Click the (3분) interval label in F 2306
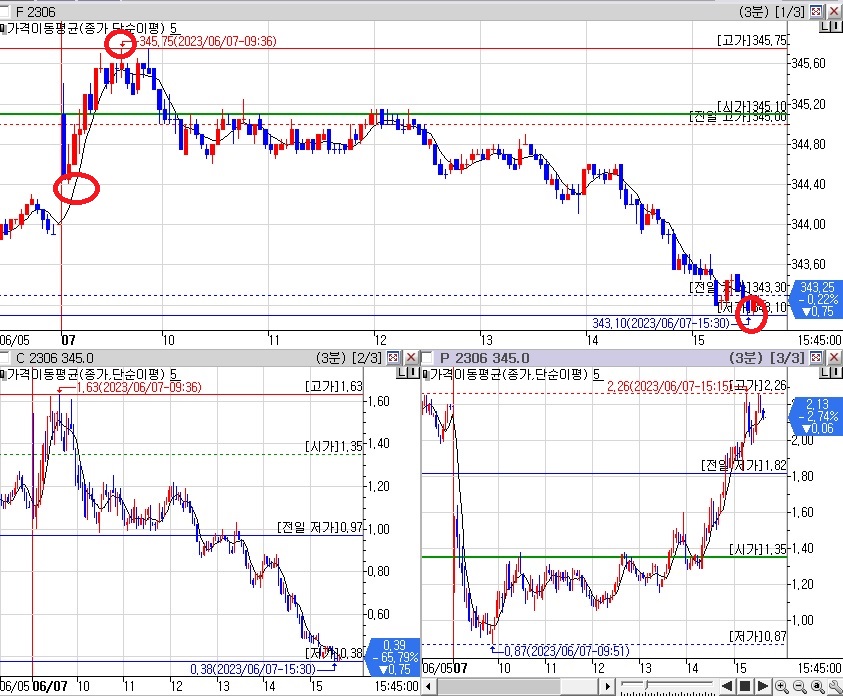Viewport: 843px width, 696px height. (754, 11)
